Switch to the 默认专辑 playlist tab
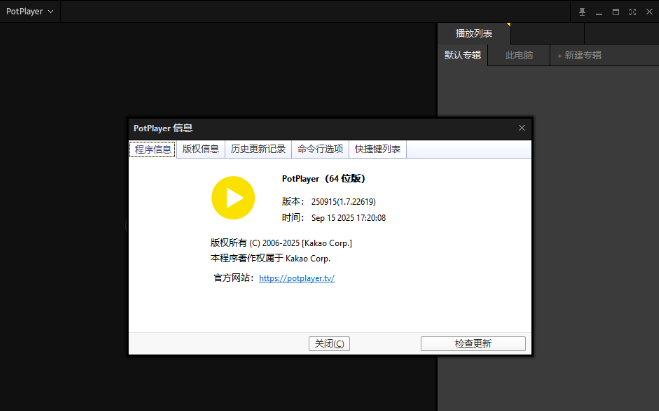The width and height of the screenshot is (659, 411). (462, 55)
